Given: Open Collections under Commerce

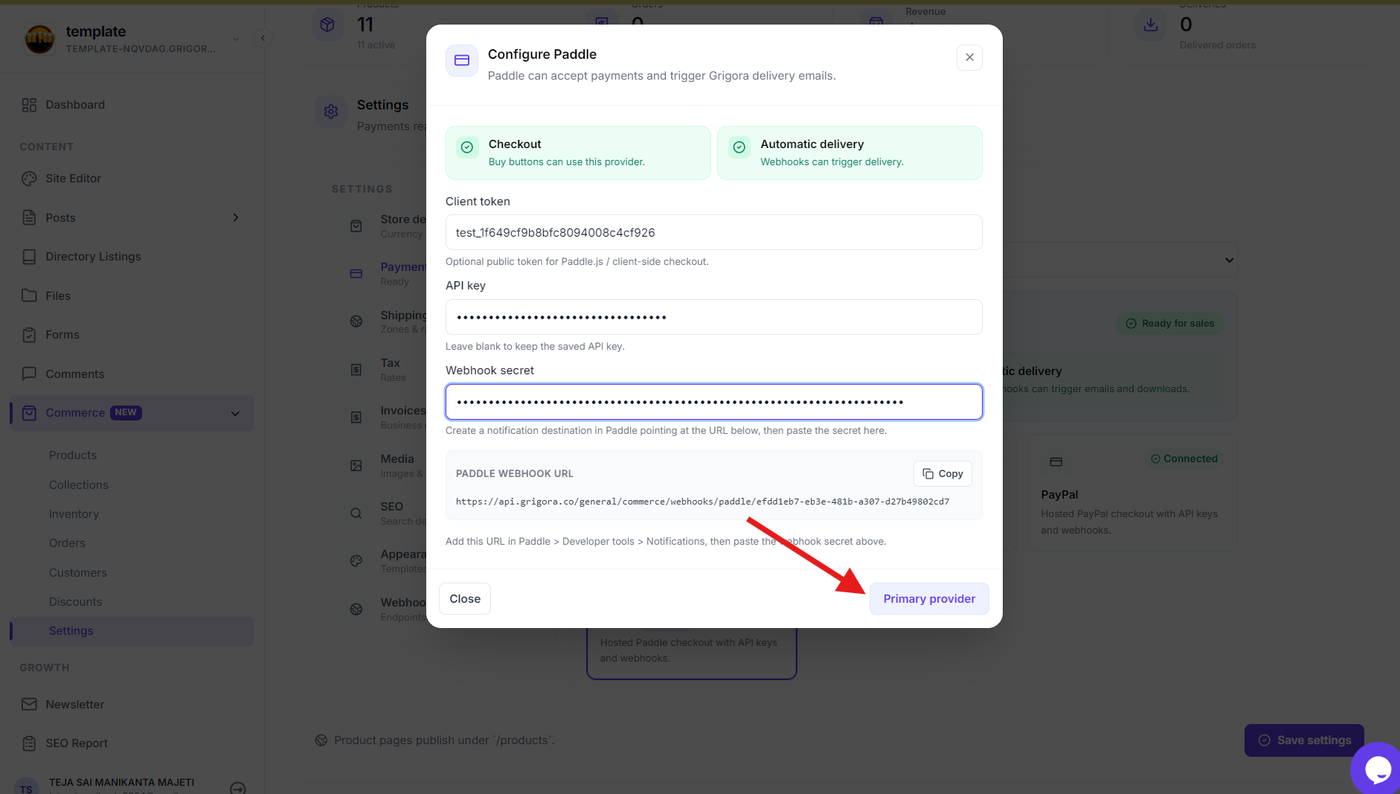Looking at the screenshot, I should click(x=79, y=485).
